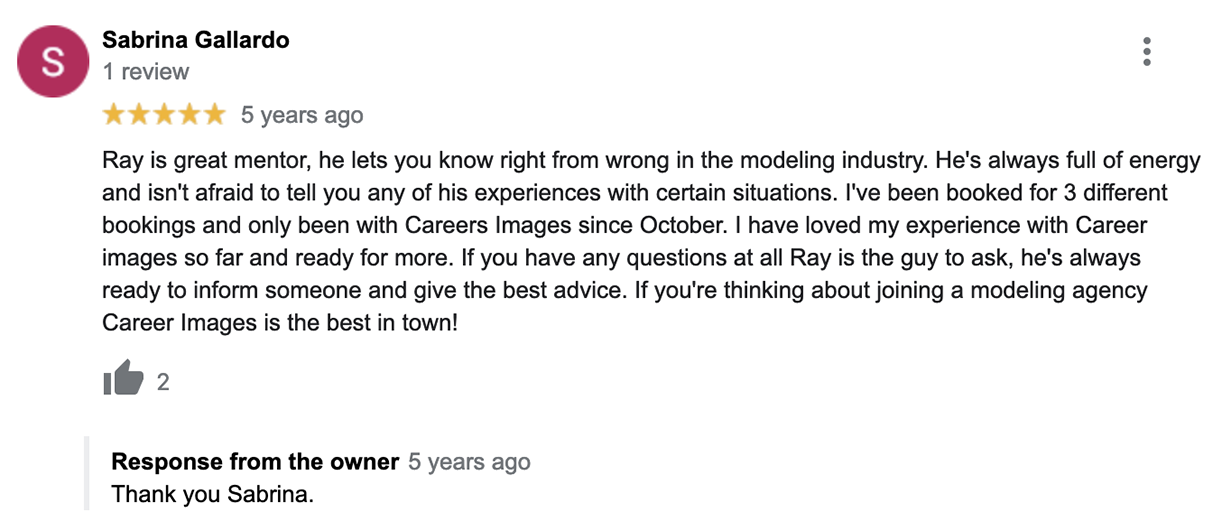The height and width of the screenshot is (531, 1222).
Task: Select the fifth rating star
Action: tap(214, 115)
